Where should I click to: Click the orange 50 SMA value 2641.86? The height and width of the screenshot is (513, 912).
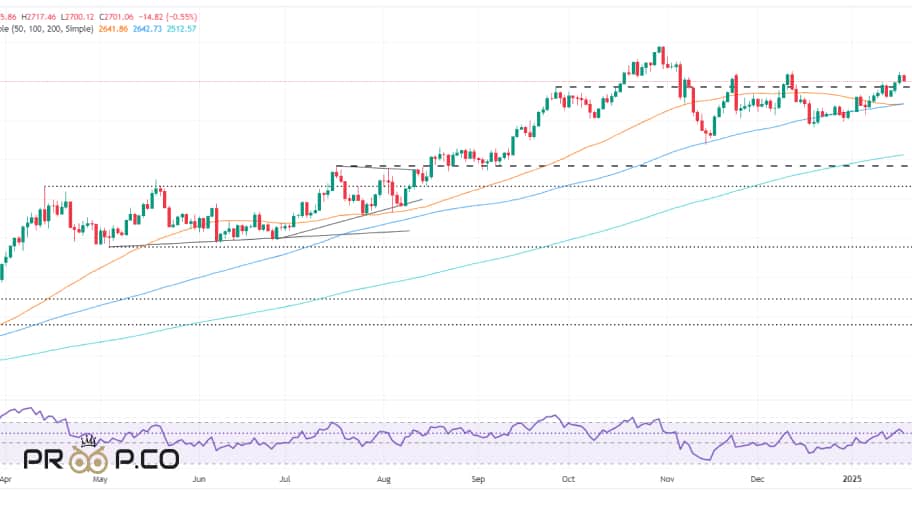[113, 28]
